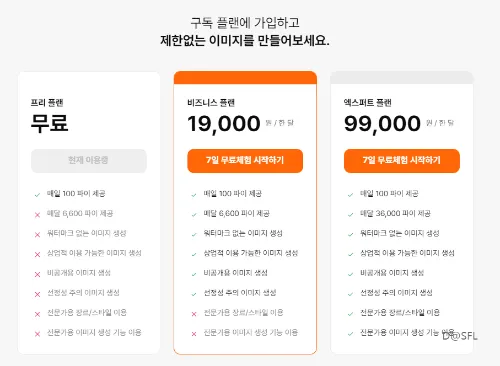Image resolution: width=500 pixels, height=366 pixels.
Task: Start the Expert plan 7-day free trial
Action: click(x=402, y=161)
